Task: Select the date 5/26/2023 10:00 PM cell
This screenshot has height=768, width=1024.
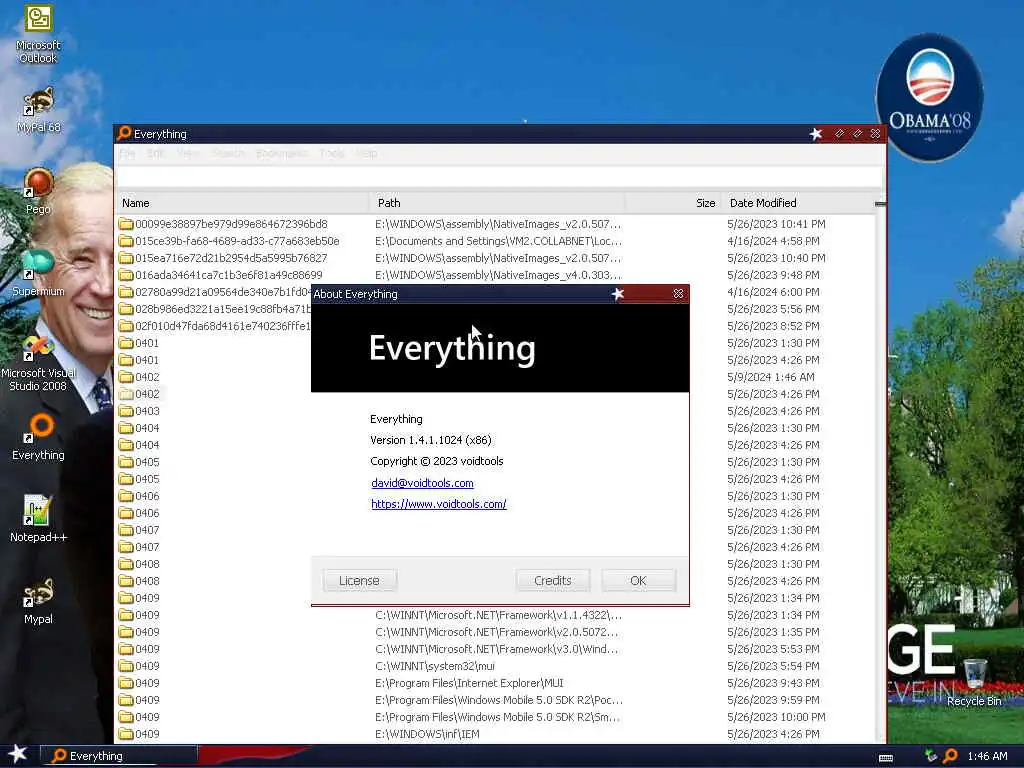Action: point(776,717)
